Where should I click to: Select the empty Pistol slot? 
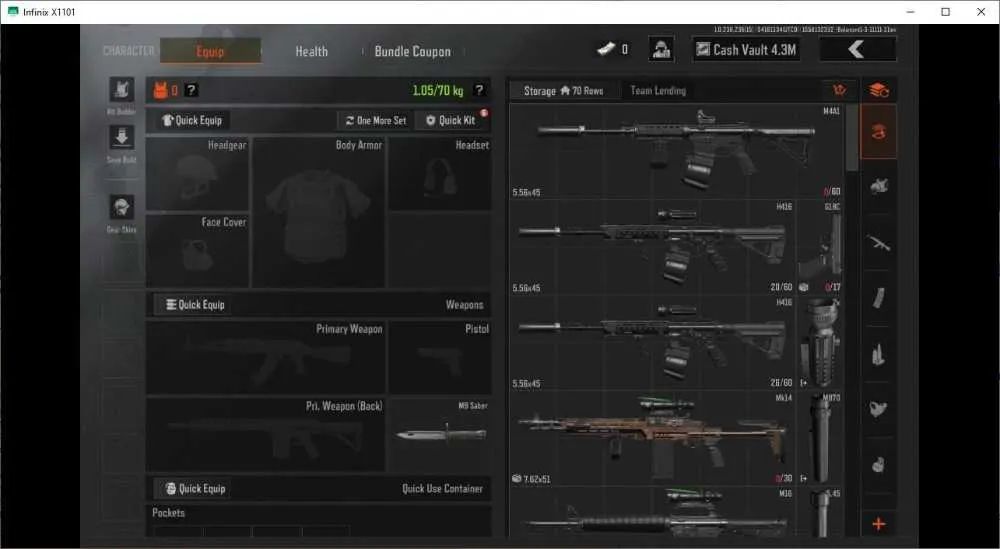440,357
